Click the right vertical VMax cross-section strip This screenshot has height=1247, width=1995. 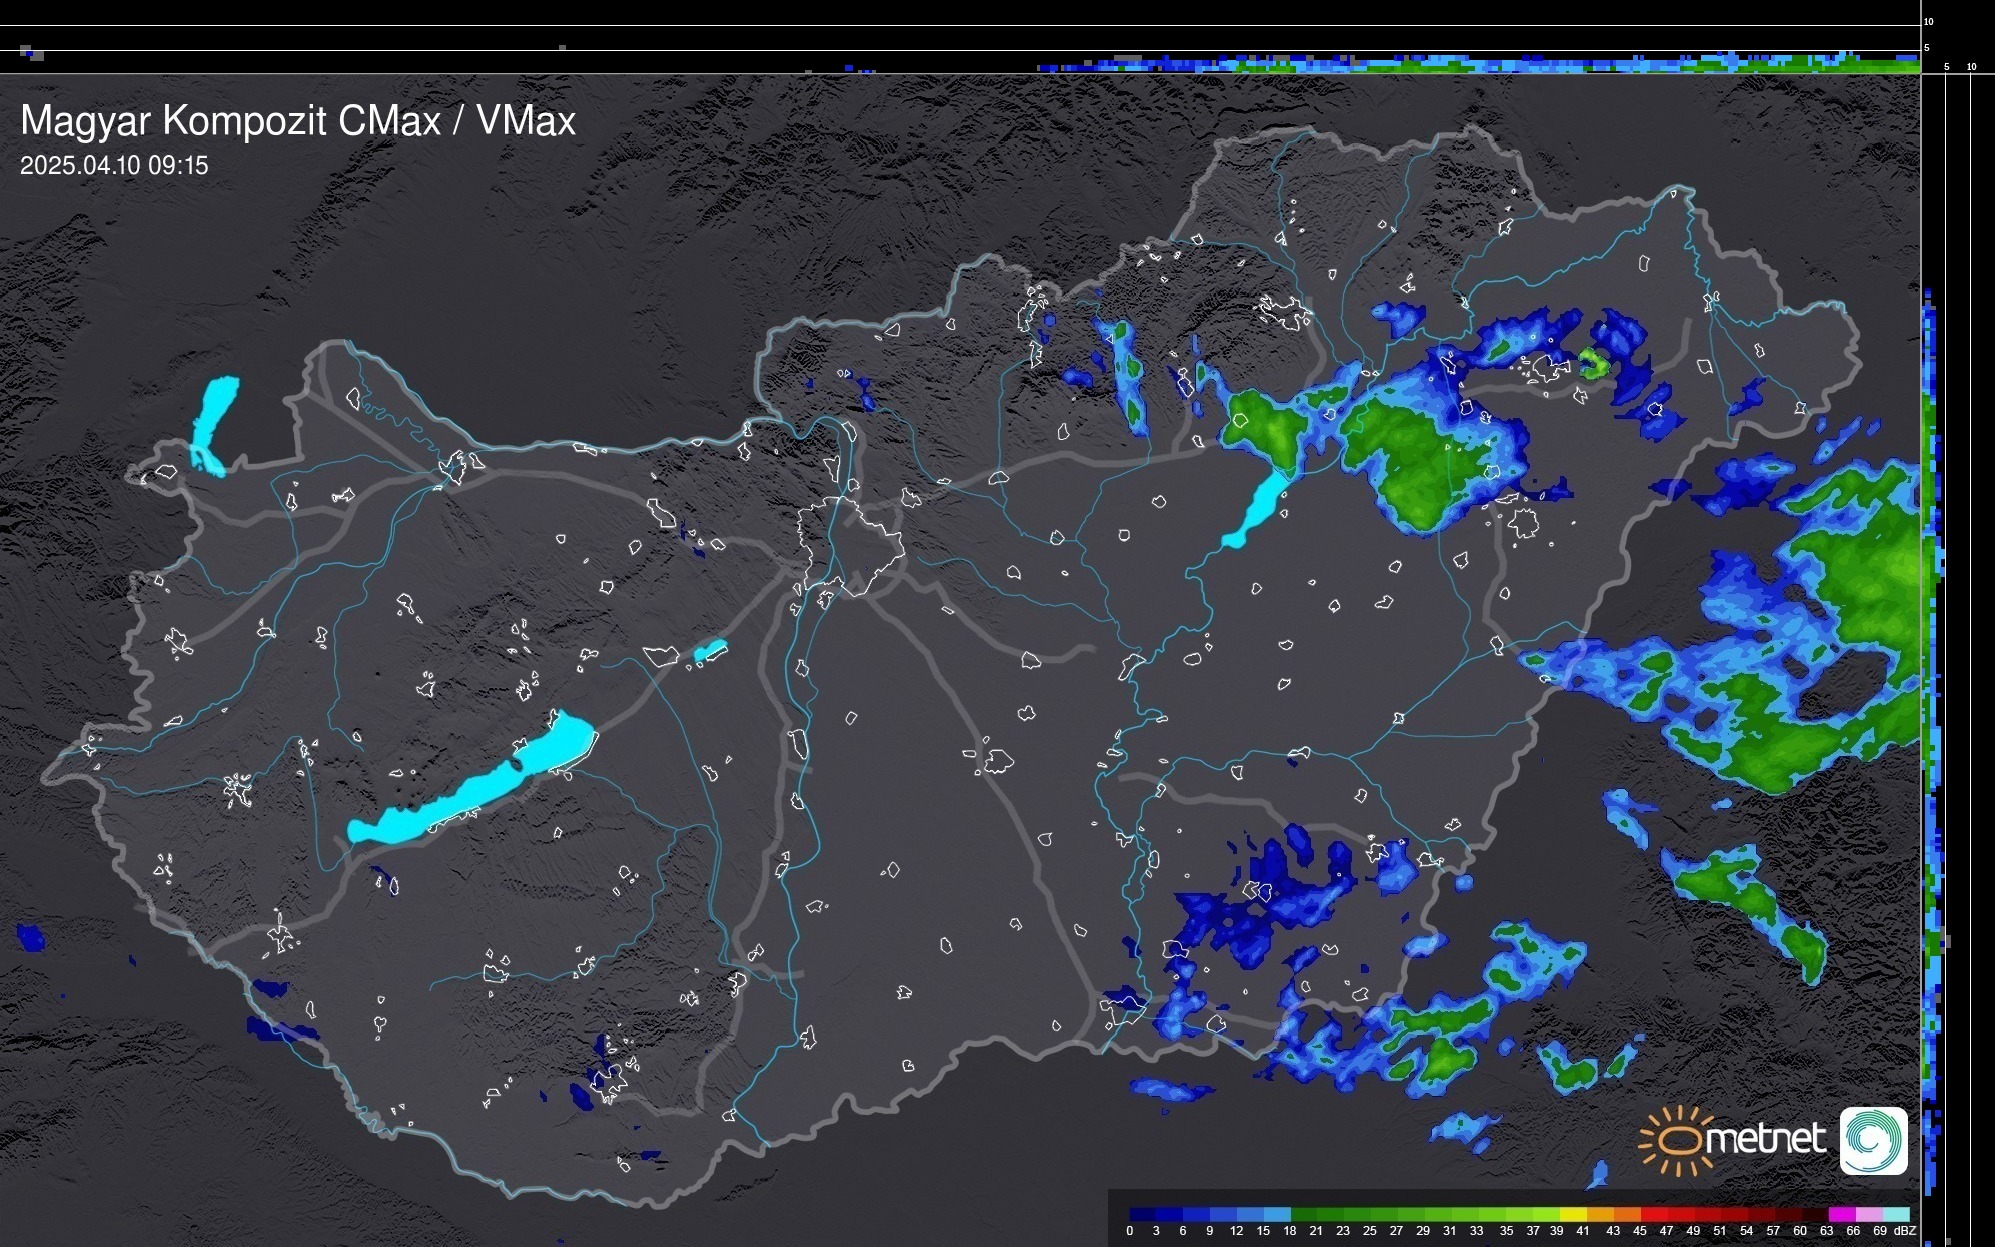pyautogui.click(x=1932, y=700)
